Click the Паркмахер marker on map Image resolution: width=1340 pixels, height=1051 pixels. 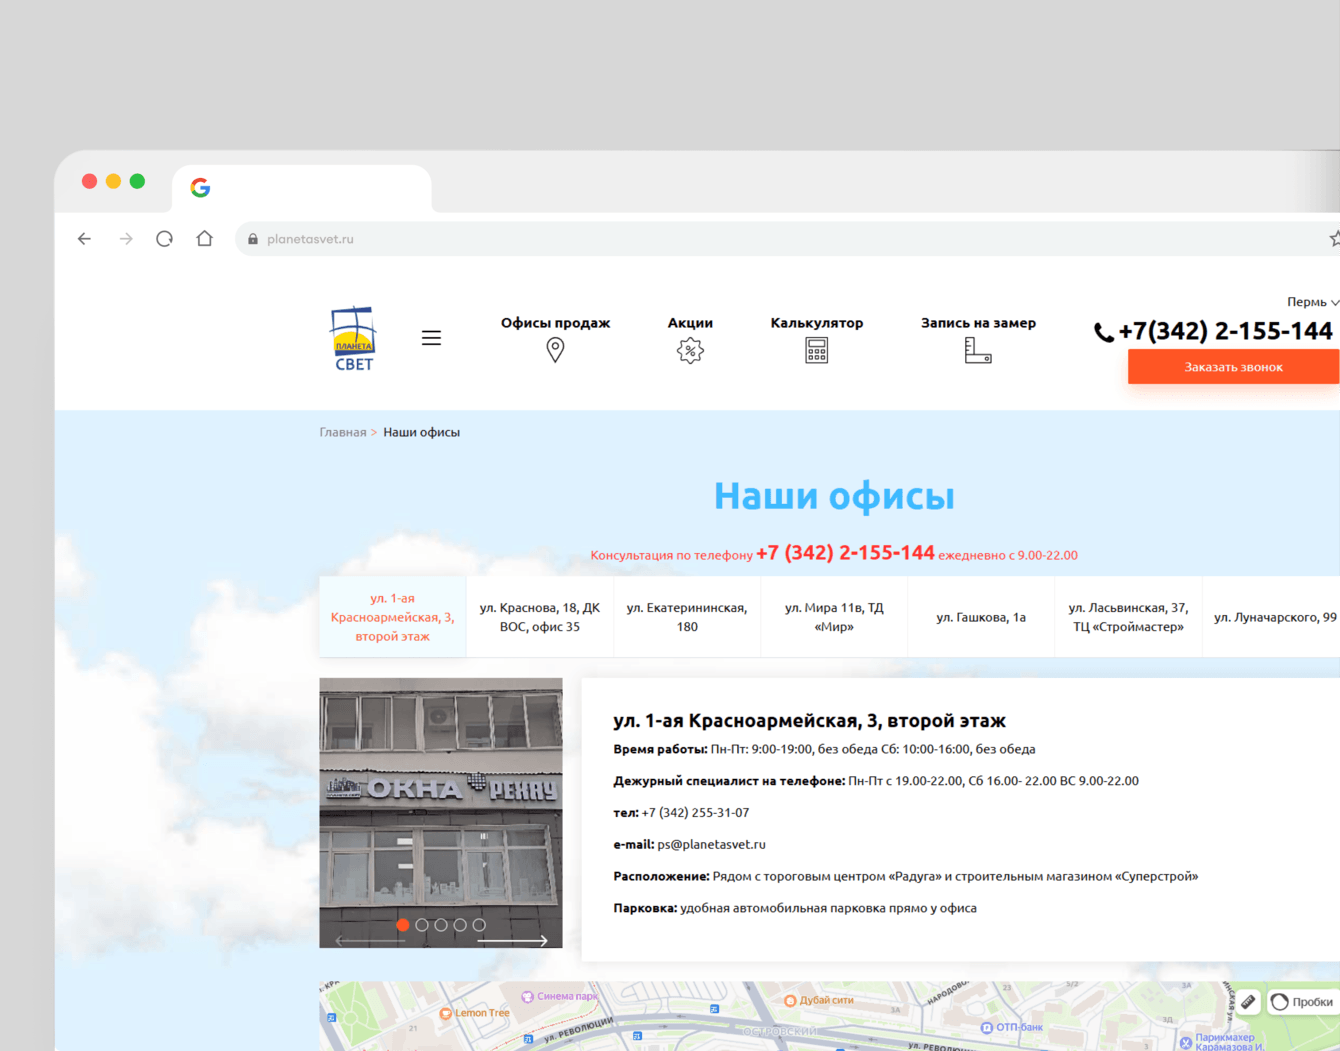pyautogui.click(x=1222, y=1041)
